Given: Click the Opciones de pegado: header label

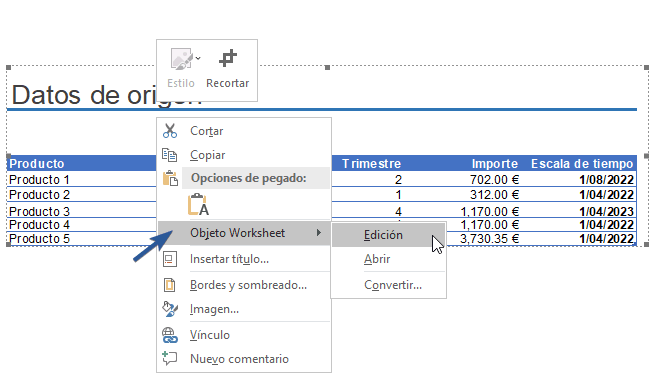Looking at the screenshot, I should (249, 178).
